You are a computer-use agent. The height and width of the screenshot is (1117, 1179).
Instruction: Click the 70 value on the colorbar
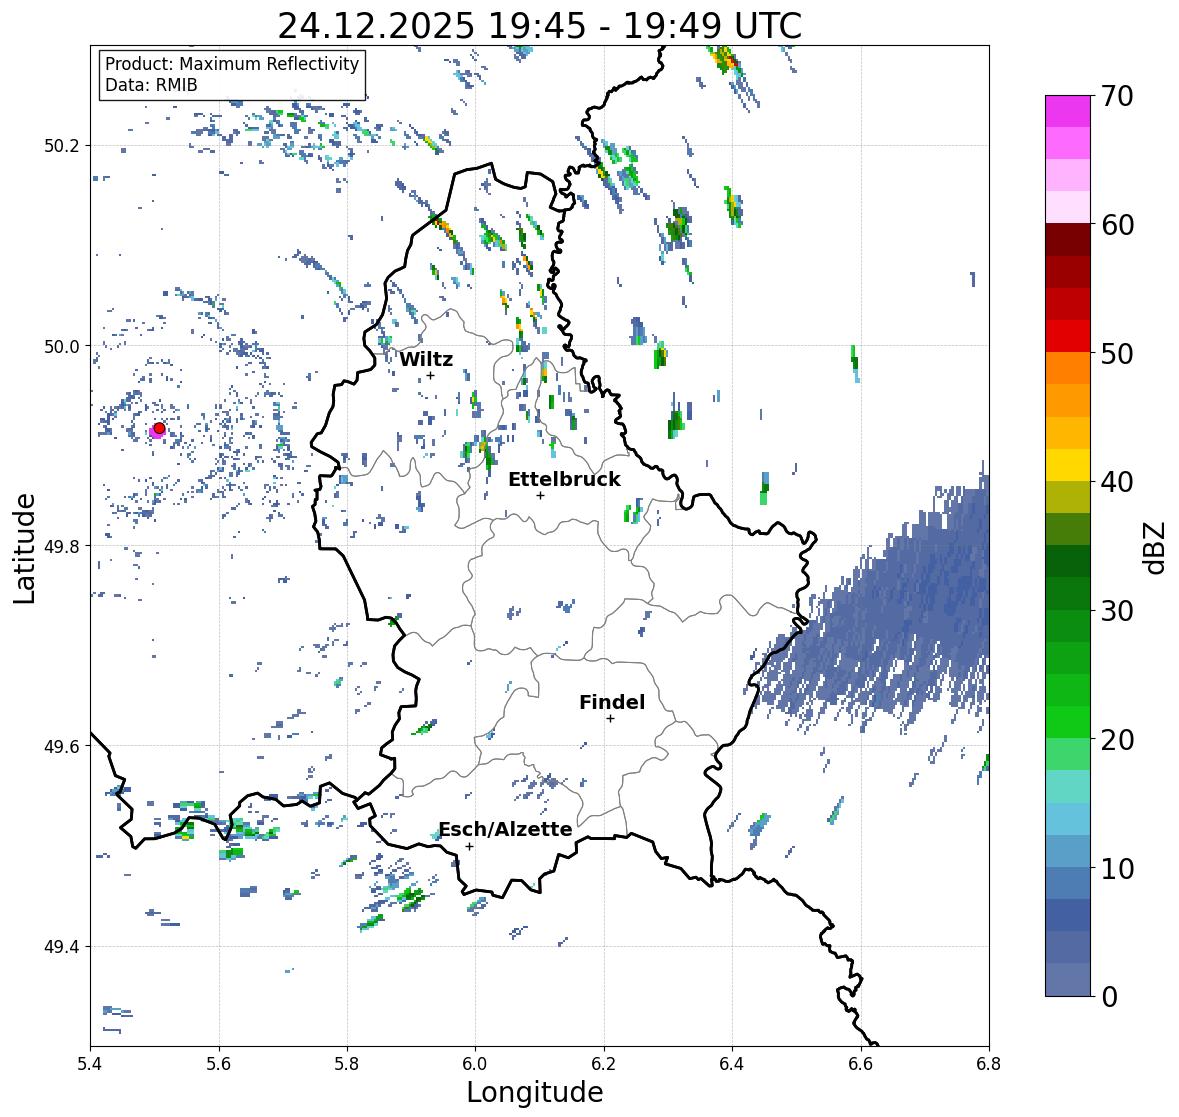coord(1117,96)
